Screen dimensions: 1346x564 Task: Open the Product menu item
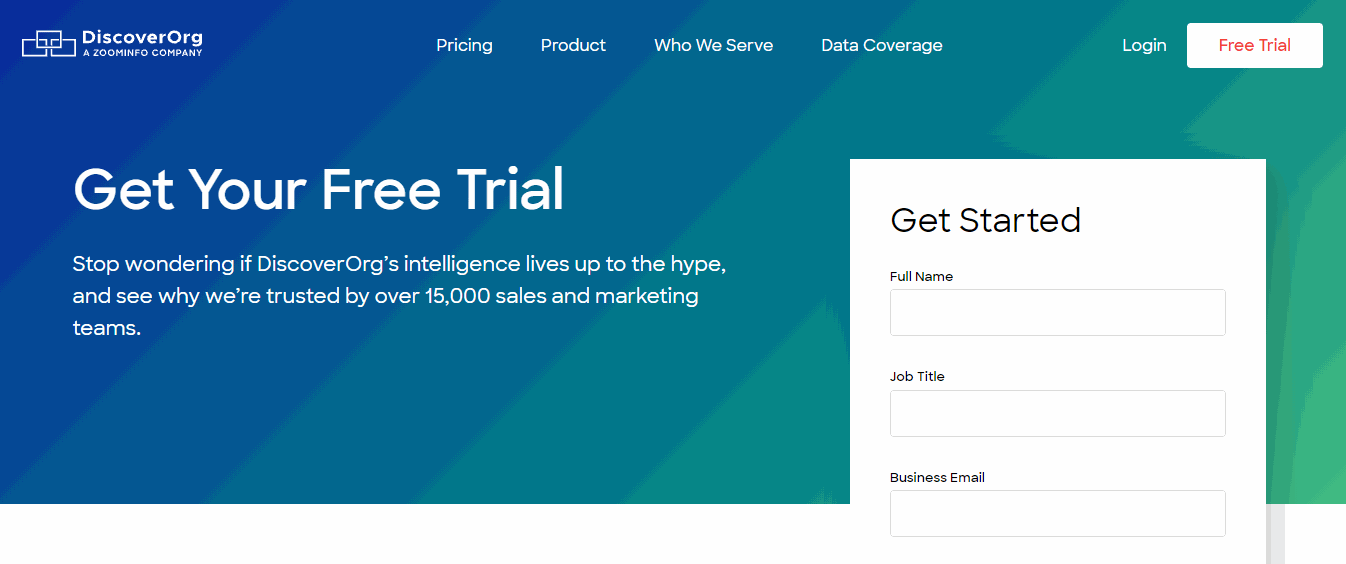(x=573, y=45)
